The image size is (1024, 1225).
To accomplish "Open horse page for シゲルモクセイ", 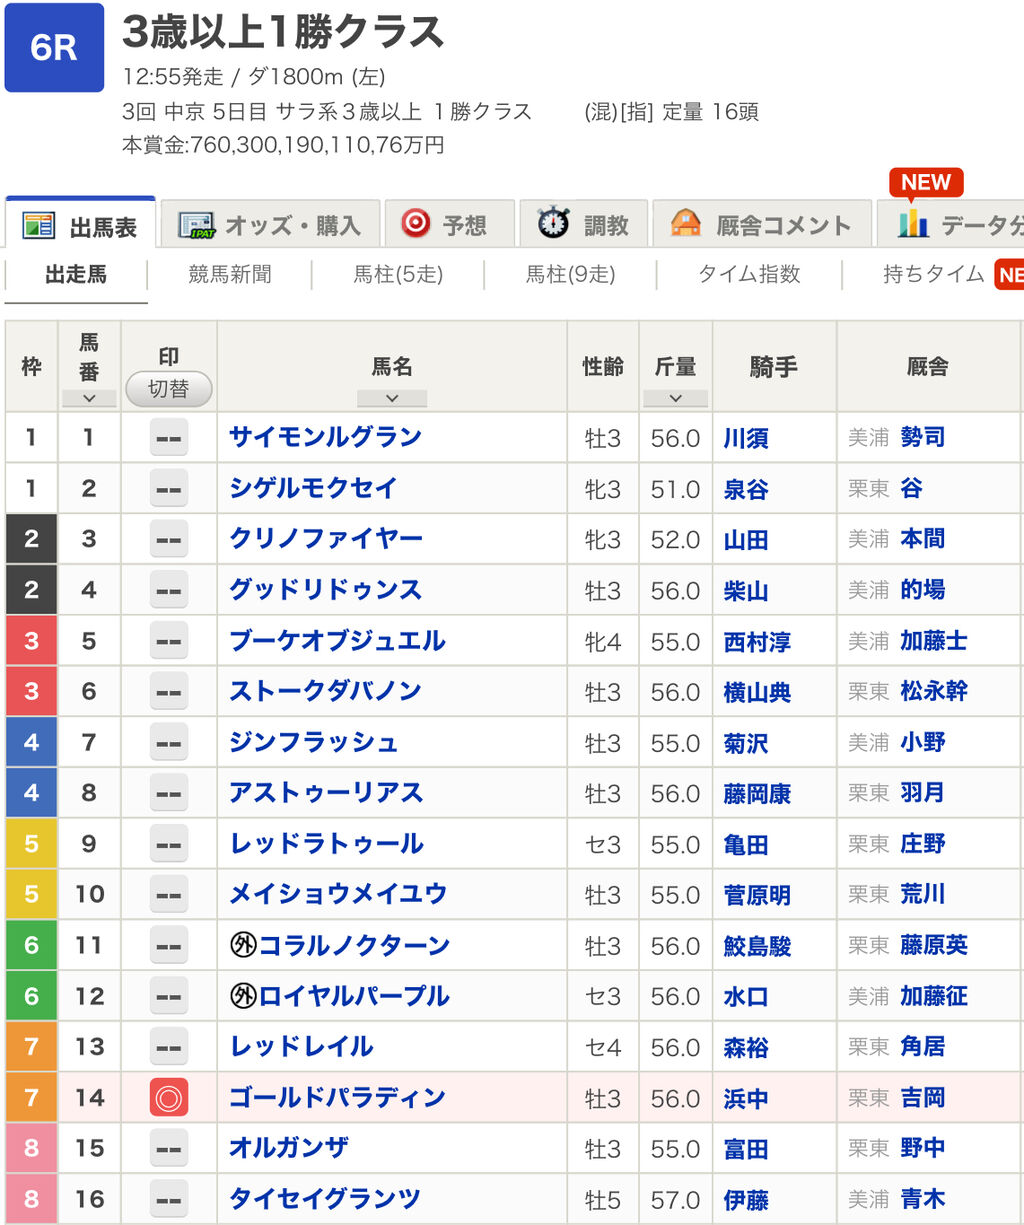I will [313, 488].
